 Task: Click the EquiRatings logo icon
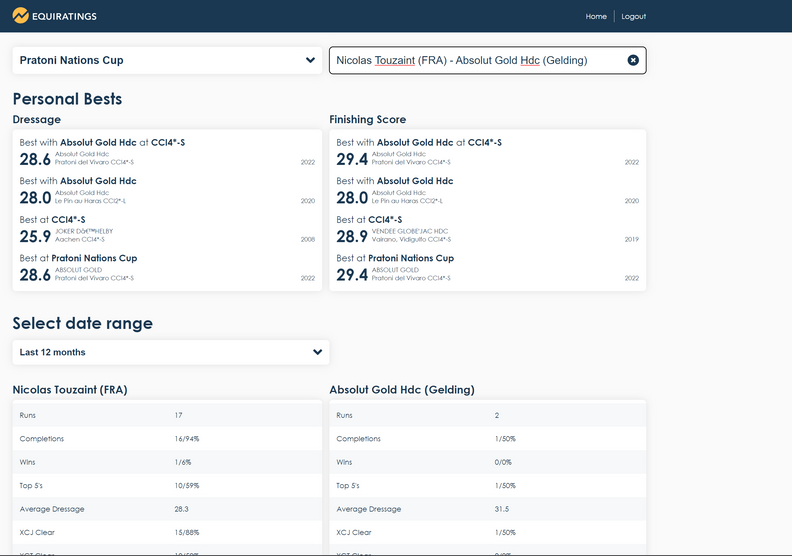coord(20,16)
